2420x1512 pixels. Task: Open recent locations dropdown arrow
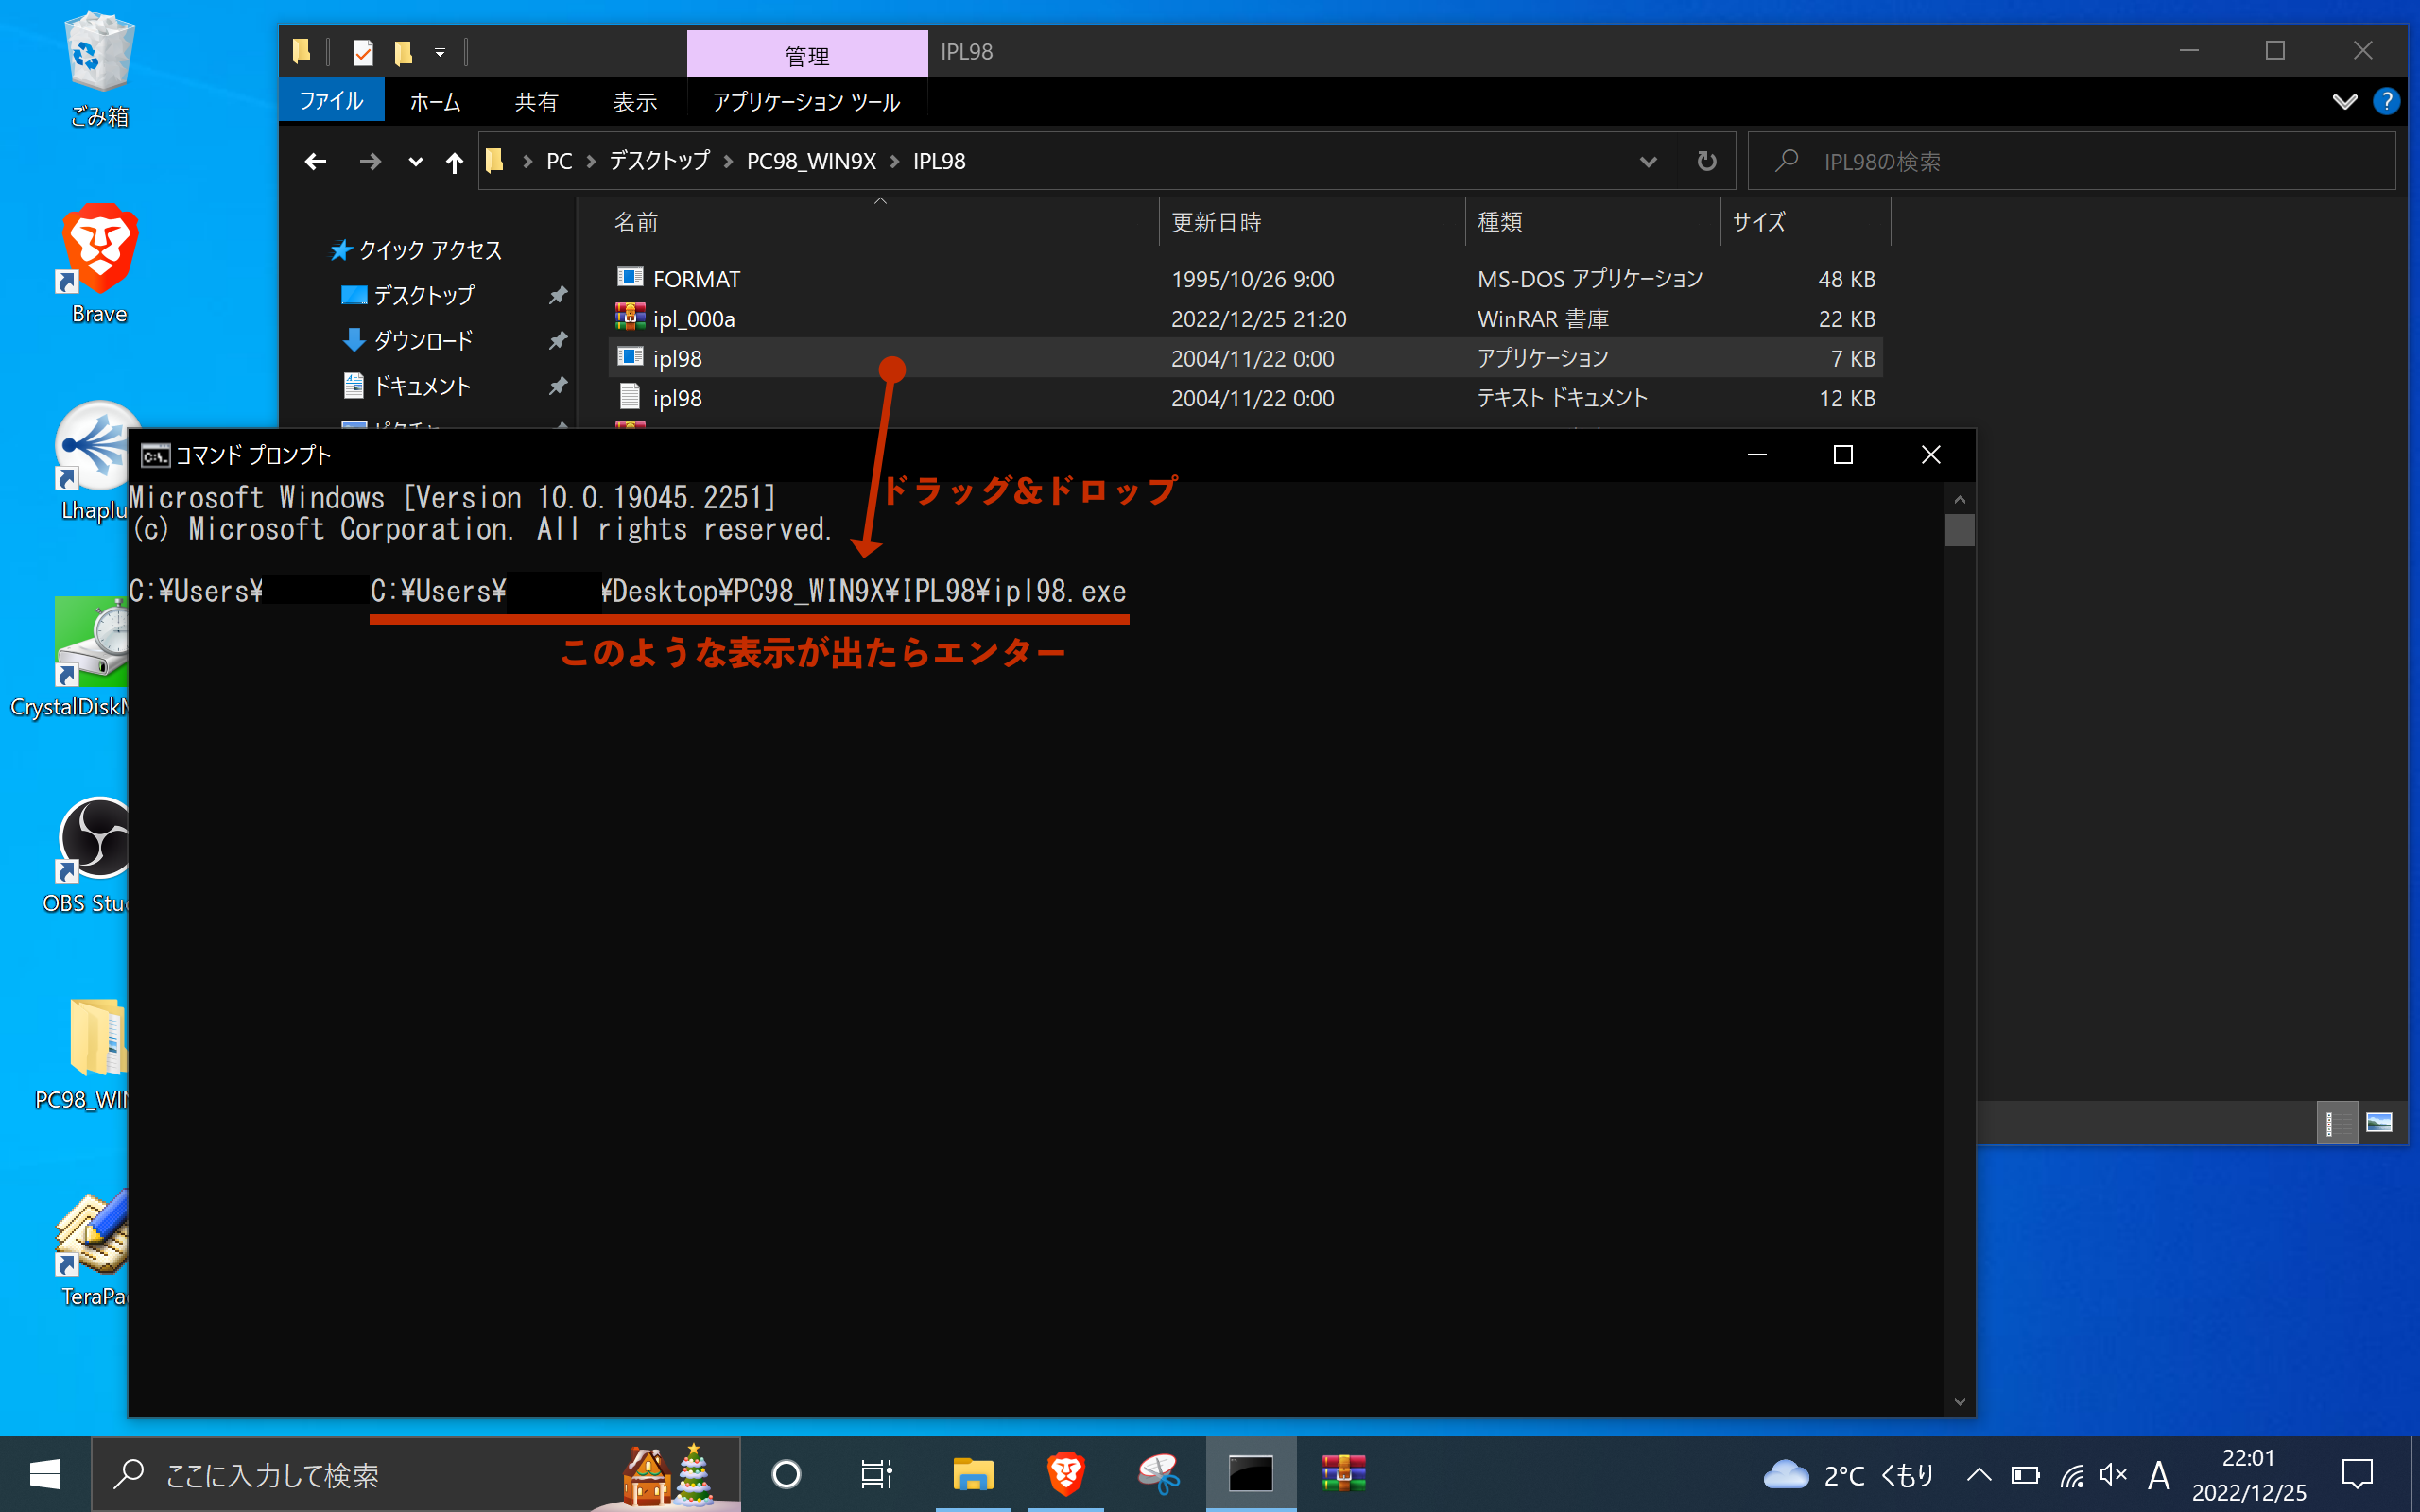pos(415,161)
